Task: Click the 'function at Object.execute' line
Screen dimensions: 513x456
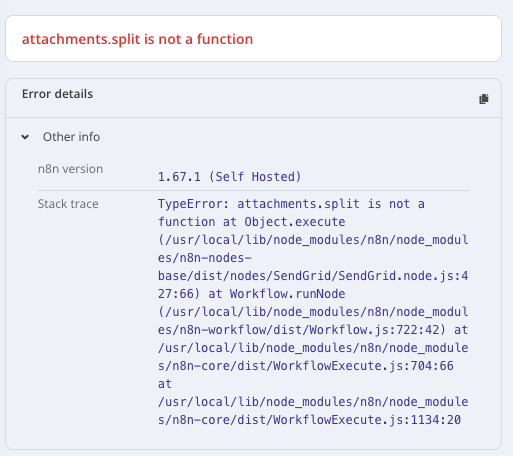Action: (x=251, y=222)
